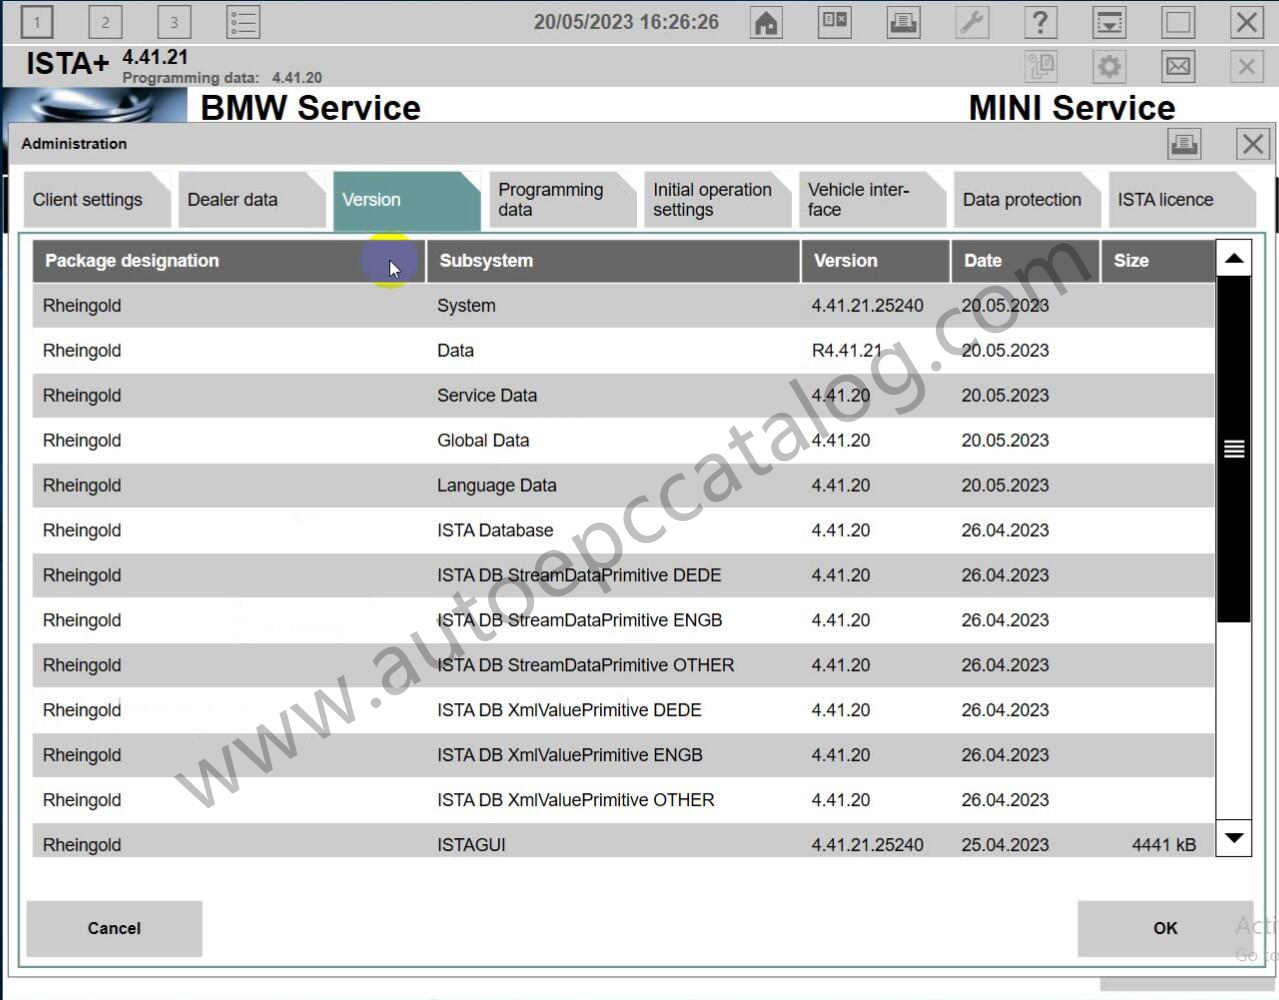Close the Administration dialog
Screen dimensions: 1279x1000
tap(1253, 144)
